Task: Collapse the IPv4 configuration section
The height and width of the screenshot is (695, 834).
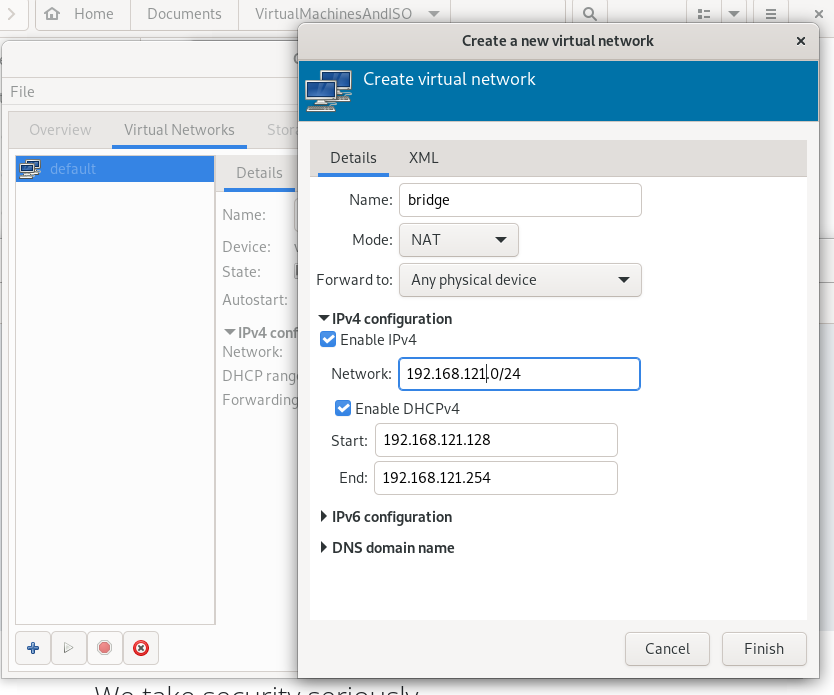Action: 324,319
